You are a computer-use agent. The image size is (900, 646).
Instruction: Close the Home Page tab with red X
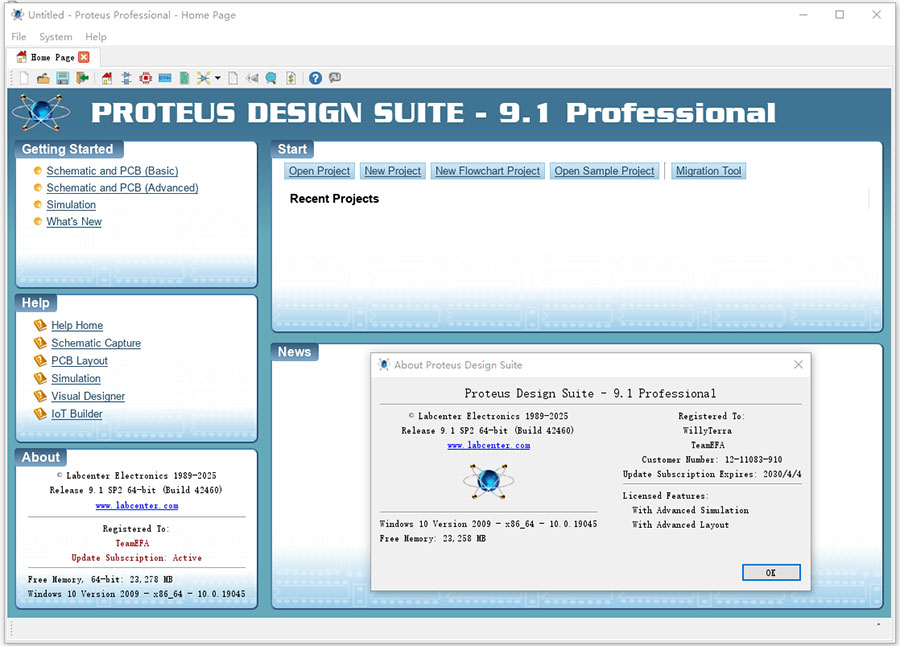pos(84,57)
